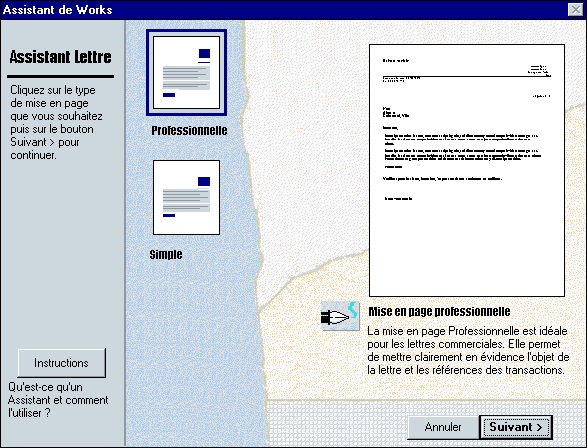Click the 'Mise en page professionnelle' heading
Image resolution: width=587 pixels, height=448 pixels.
[x=439, y=311]
